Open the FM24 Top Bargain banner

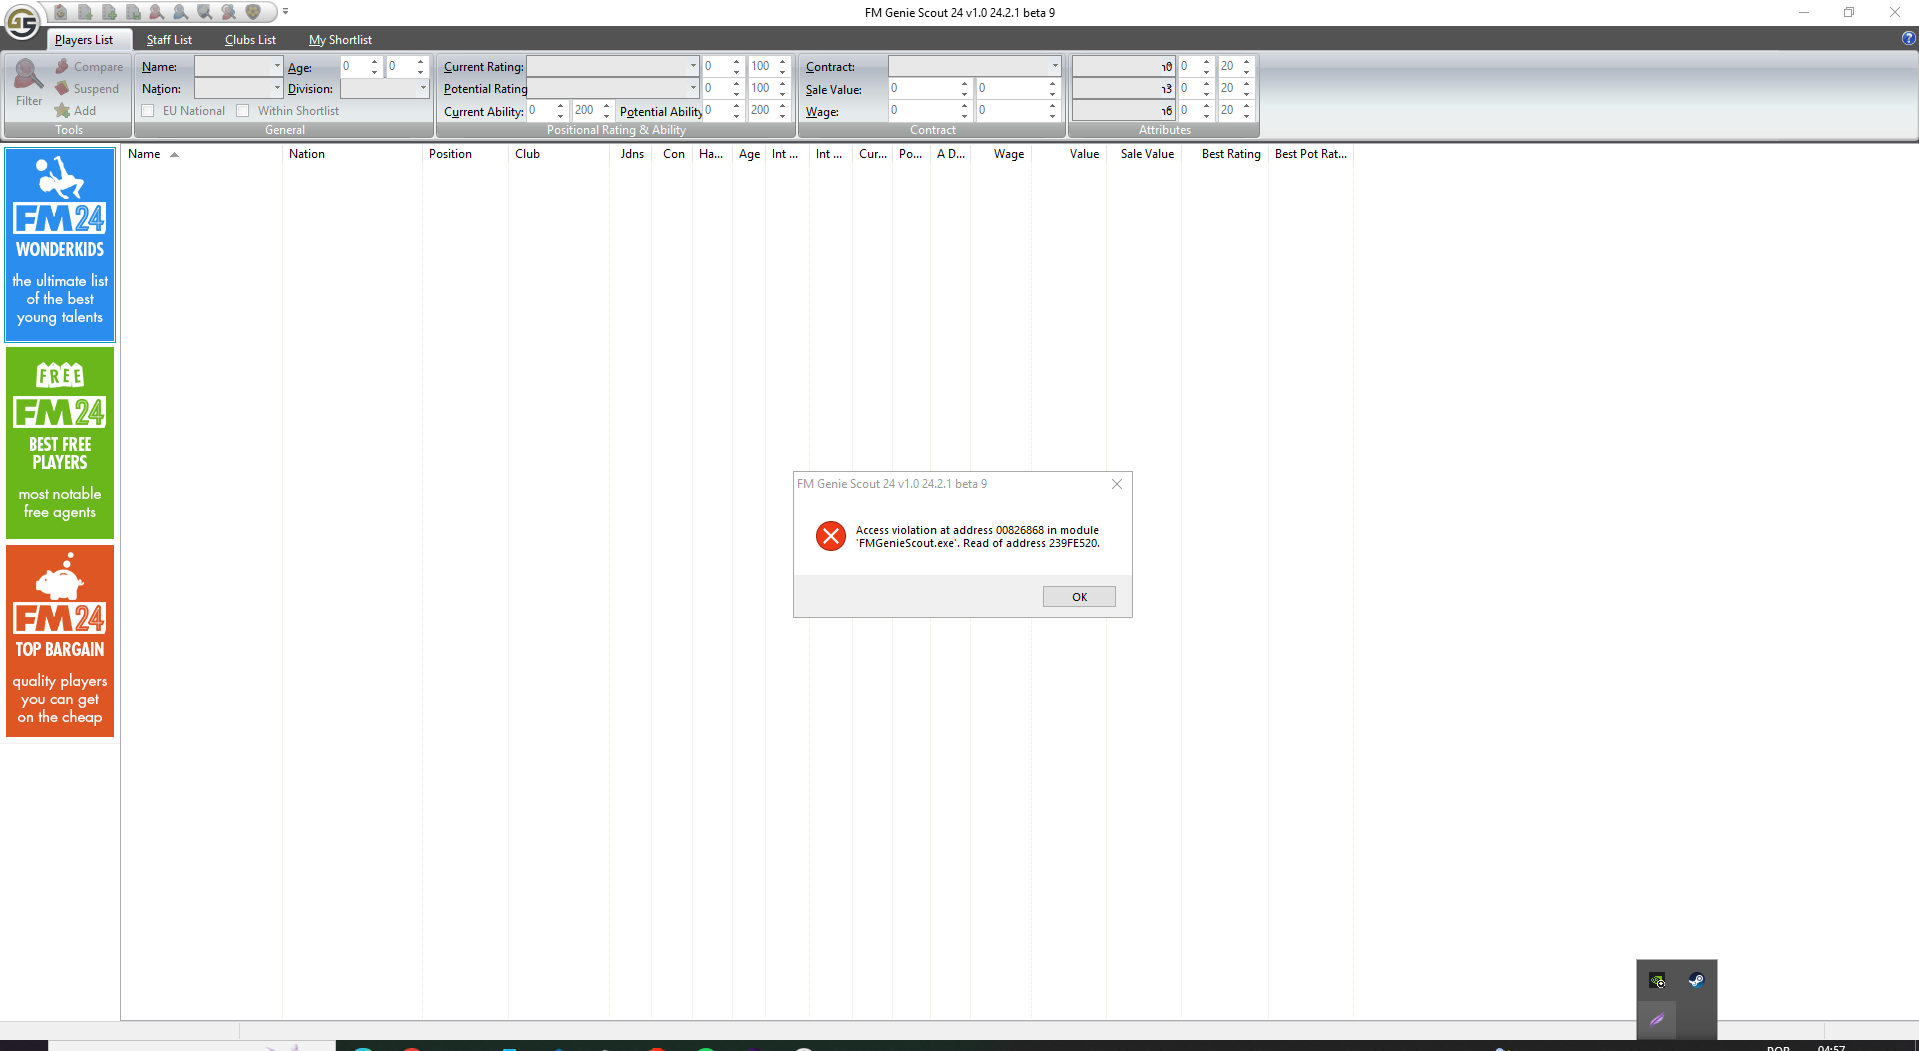(60, 641)
